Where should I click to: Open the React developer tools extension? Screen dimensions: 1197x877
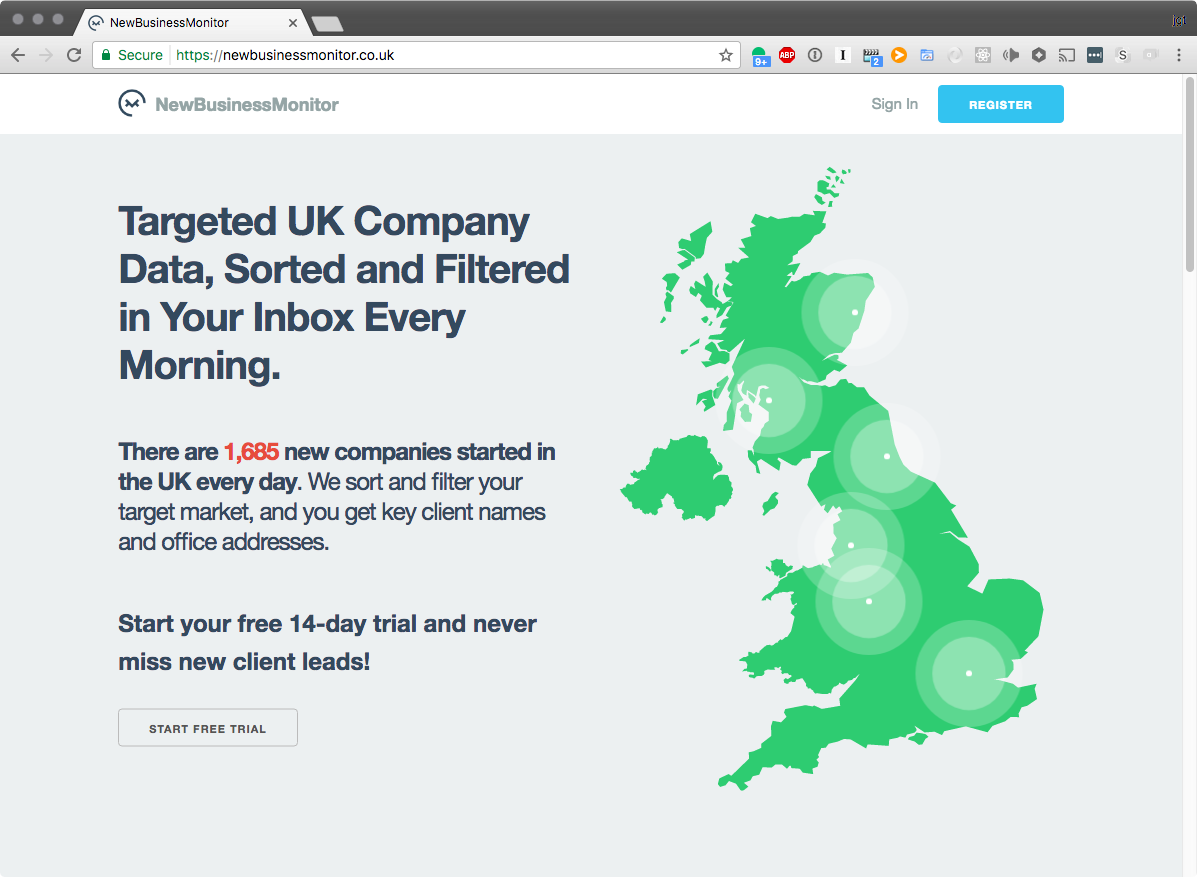point(982,55)
